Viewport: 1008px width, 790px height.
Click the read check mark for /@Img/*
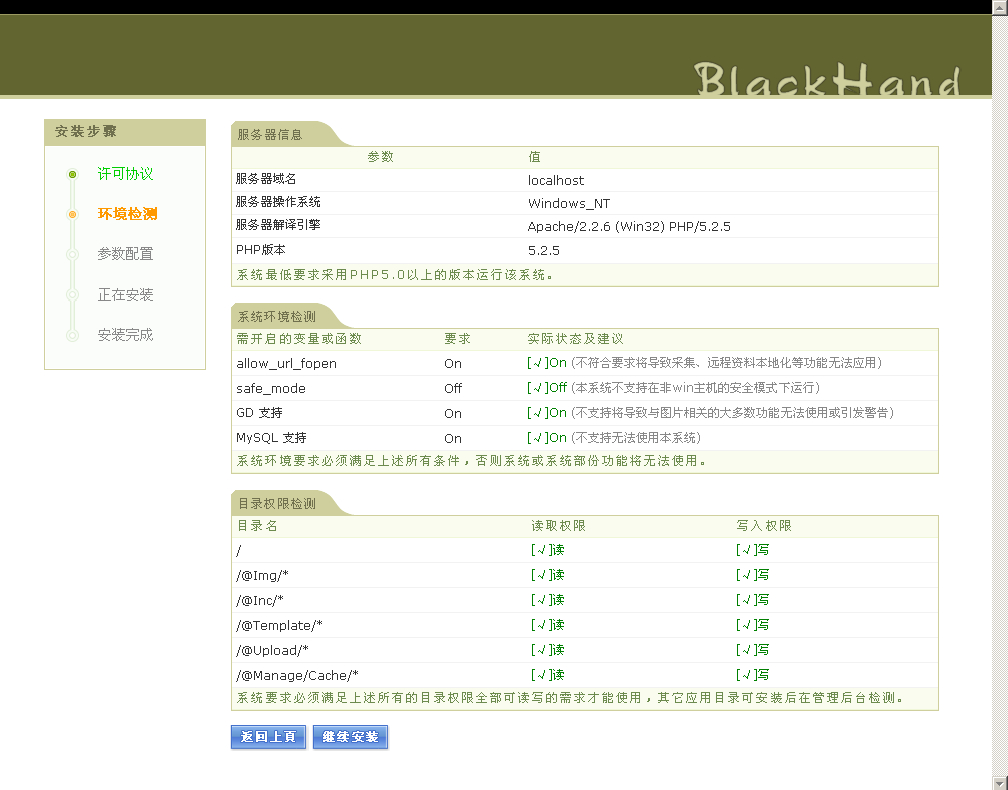tap(548, 575)
